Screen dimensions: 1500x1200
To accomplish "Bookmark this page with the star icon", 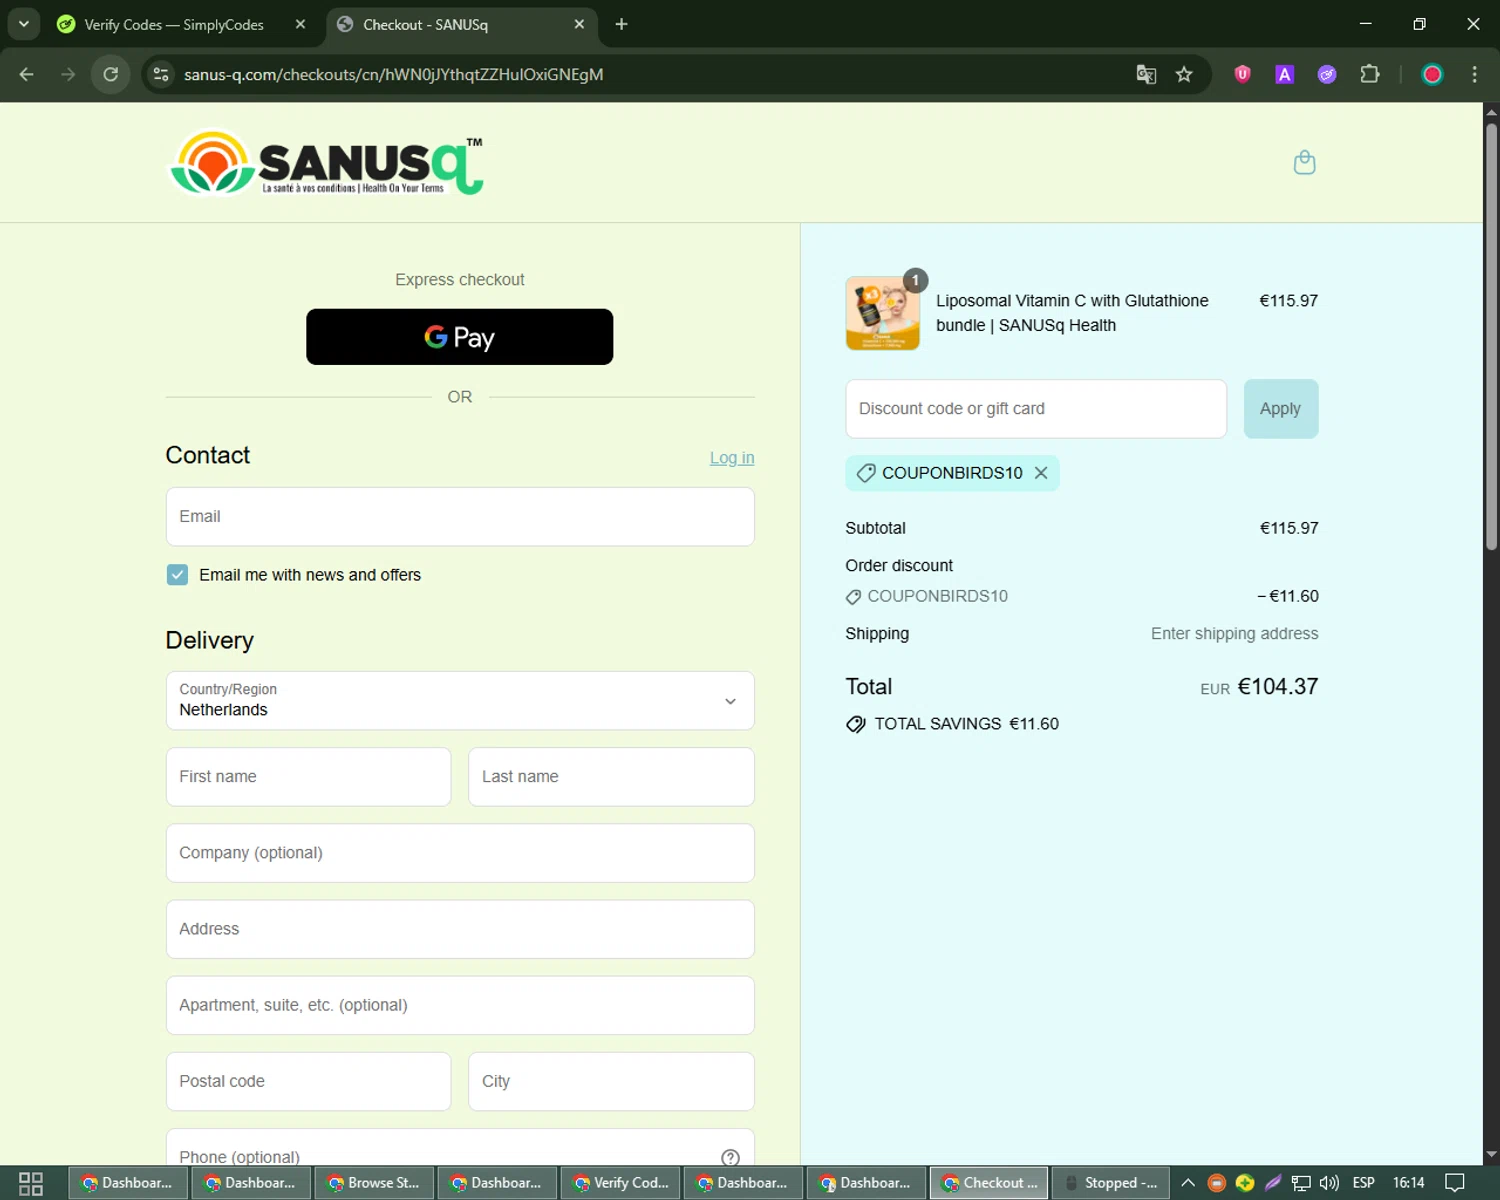I will 1184,74.
